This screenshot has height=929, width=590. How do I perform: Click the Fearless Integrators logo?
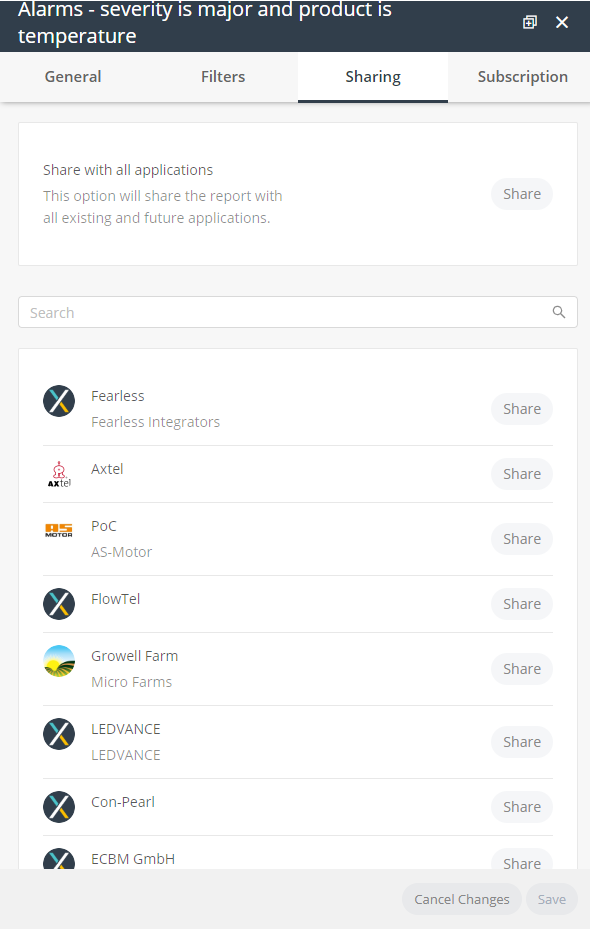pyautogui.click(x=58, y=400)
